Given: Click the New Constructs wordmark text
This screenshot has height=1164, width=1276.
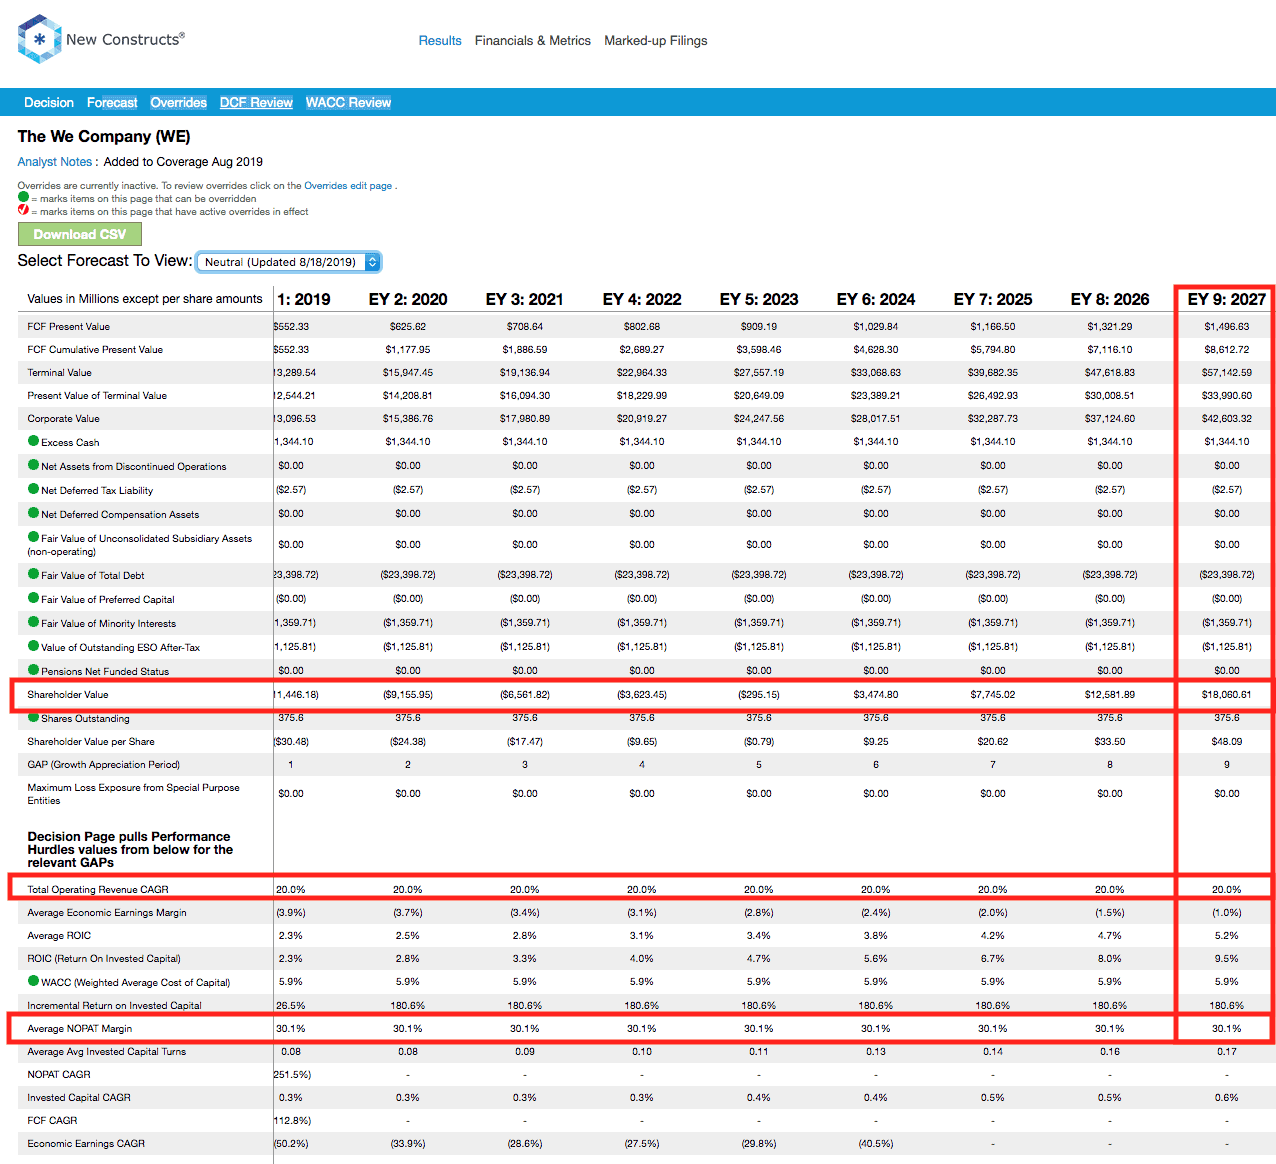Looking at the screenshot, I should click(125, 40).
